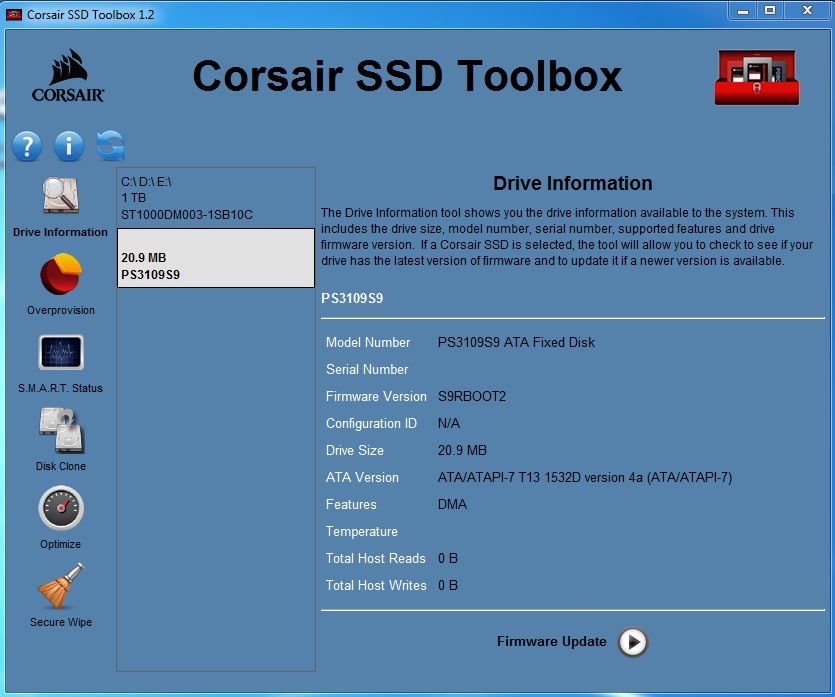Select the 1 TB ST1000DM003 drive entry
Image resolution: width=835 pixels, height=697 pixels.
[x=216, y=198]
